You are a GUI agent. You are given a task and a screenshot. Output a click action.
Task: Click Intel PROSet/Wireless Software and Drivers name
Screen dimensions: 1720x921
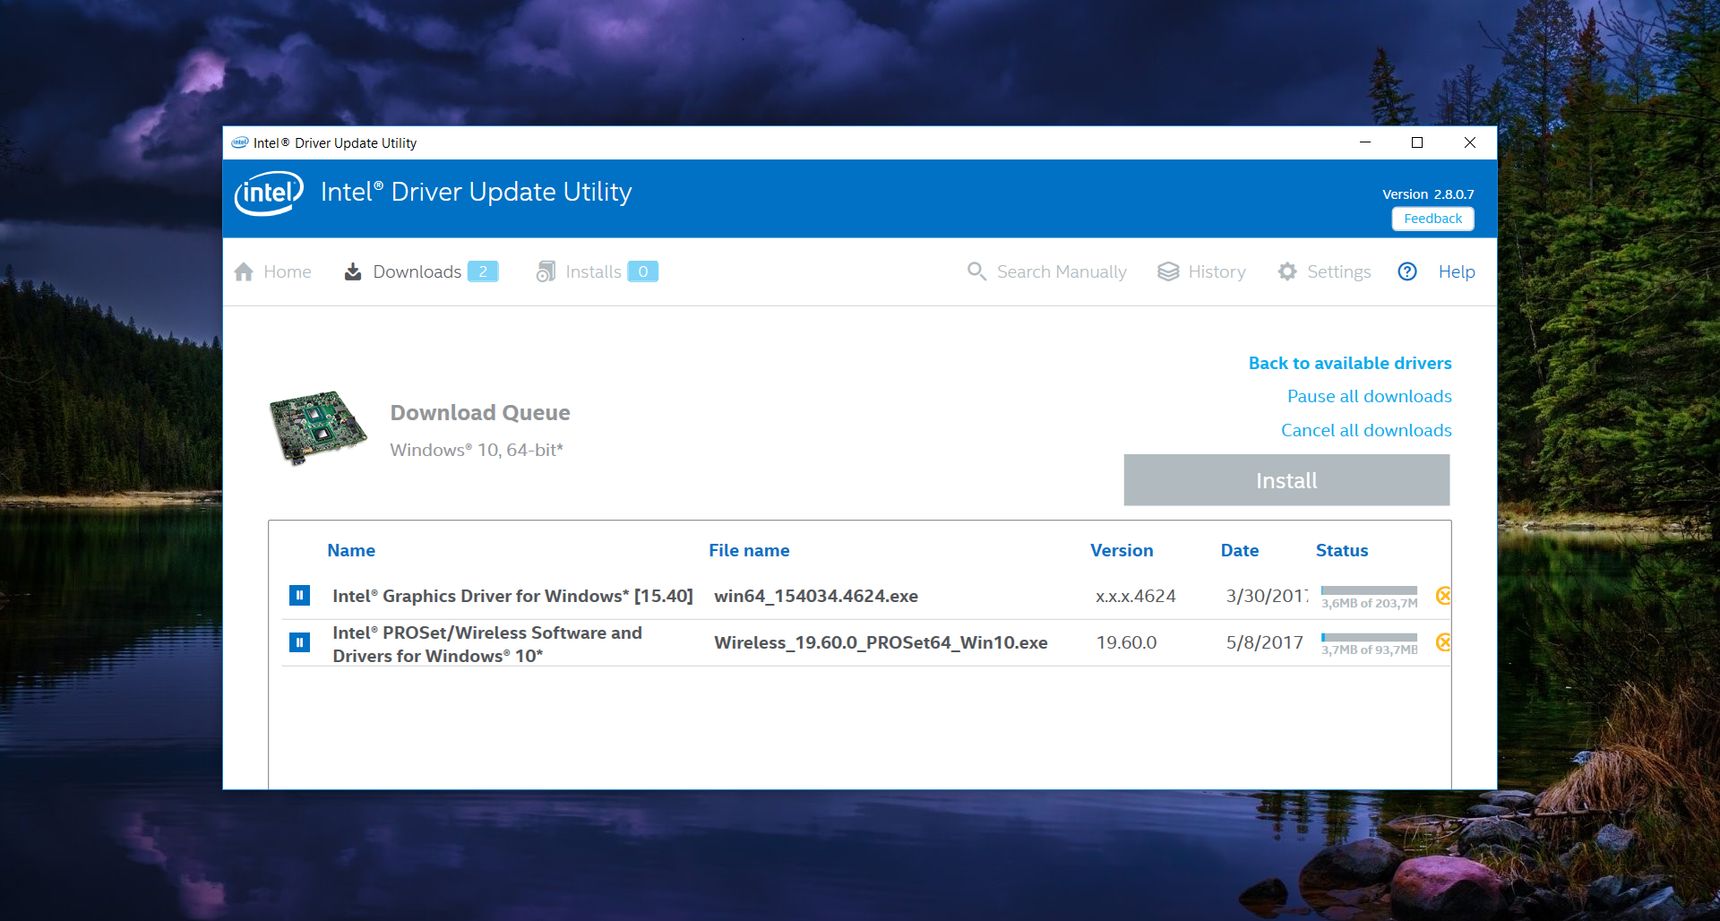487,644
